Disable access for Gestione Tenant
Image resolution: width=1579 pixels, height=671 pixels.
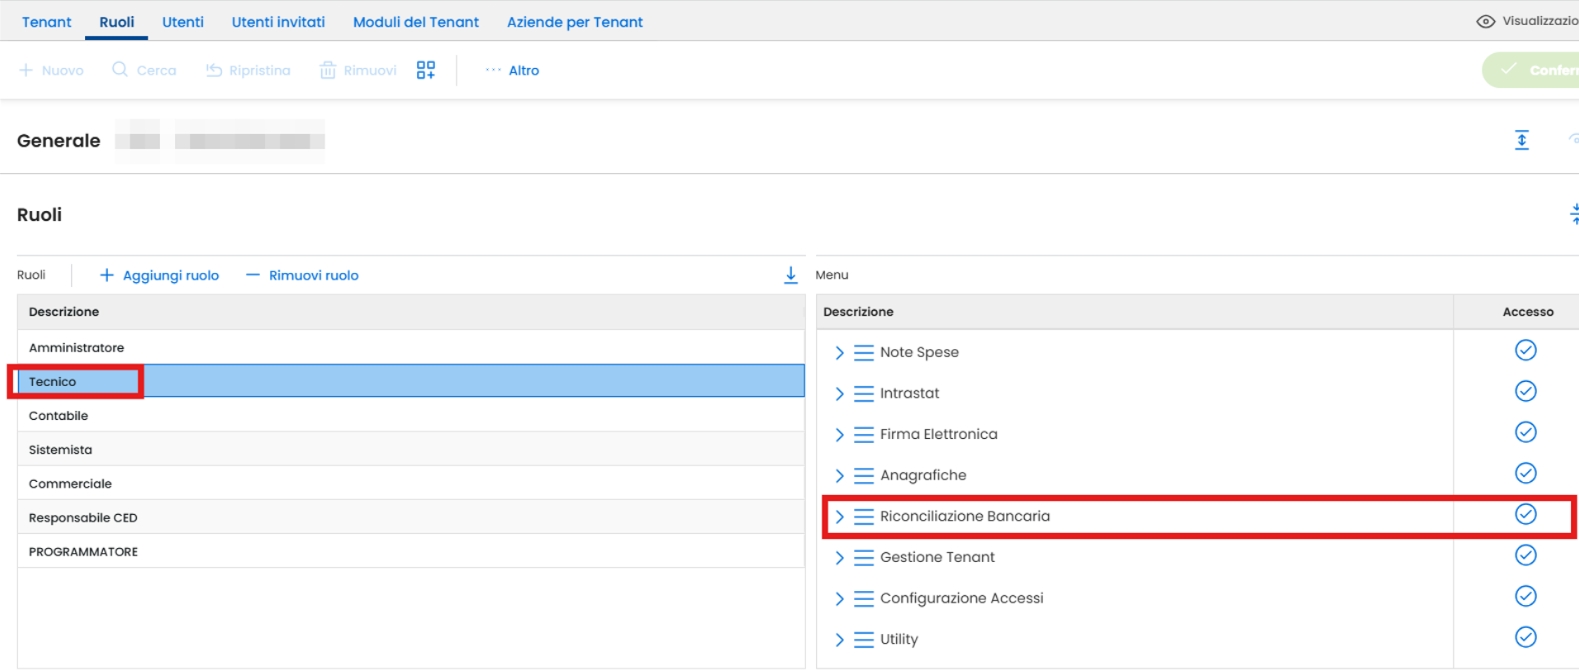click(1525, 555)
